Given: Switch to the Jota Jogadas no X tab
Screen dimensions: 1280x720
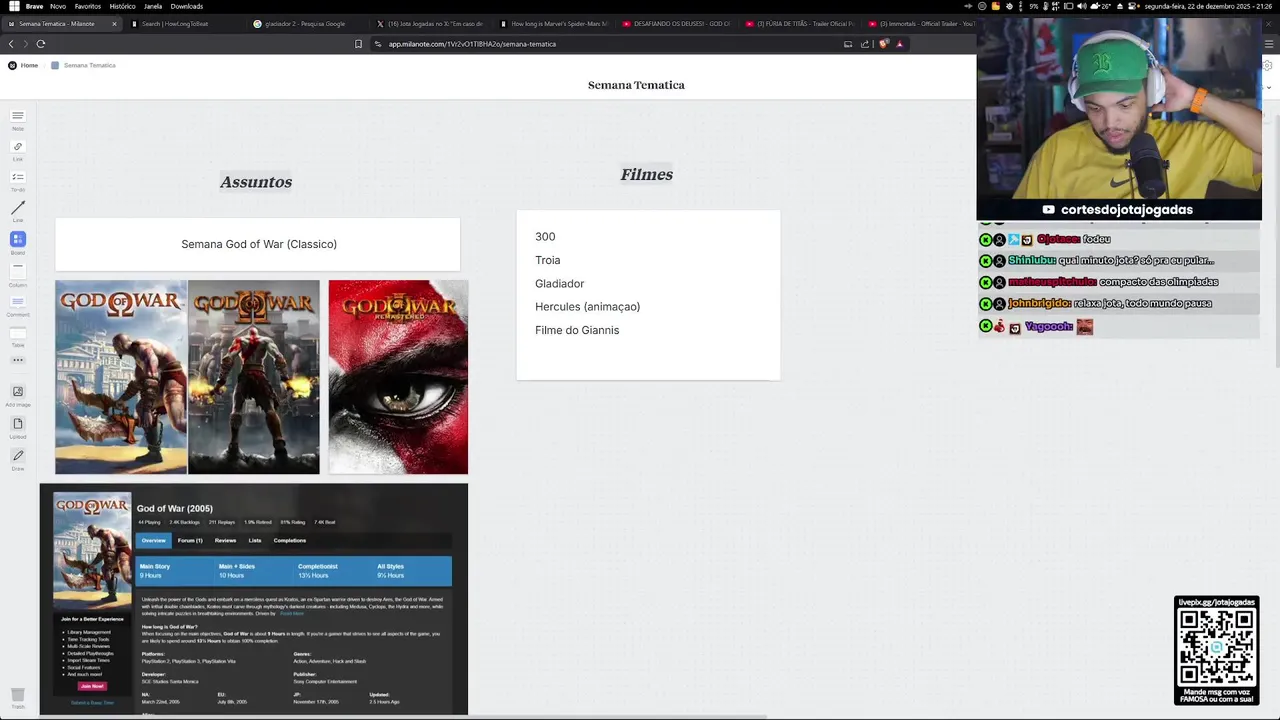Looking at the screenshot, I should click(x=430, y=24).
